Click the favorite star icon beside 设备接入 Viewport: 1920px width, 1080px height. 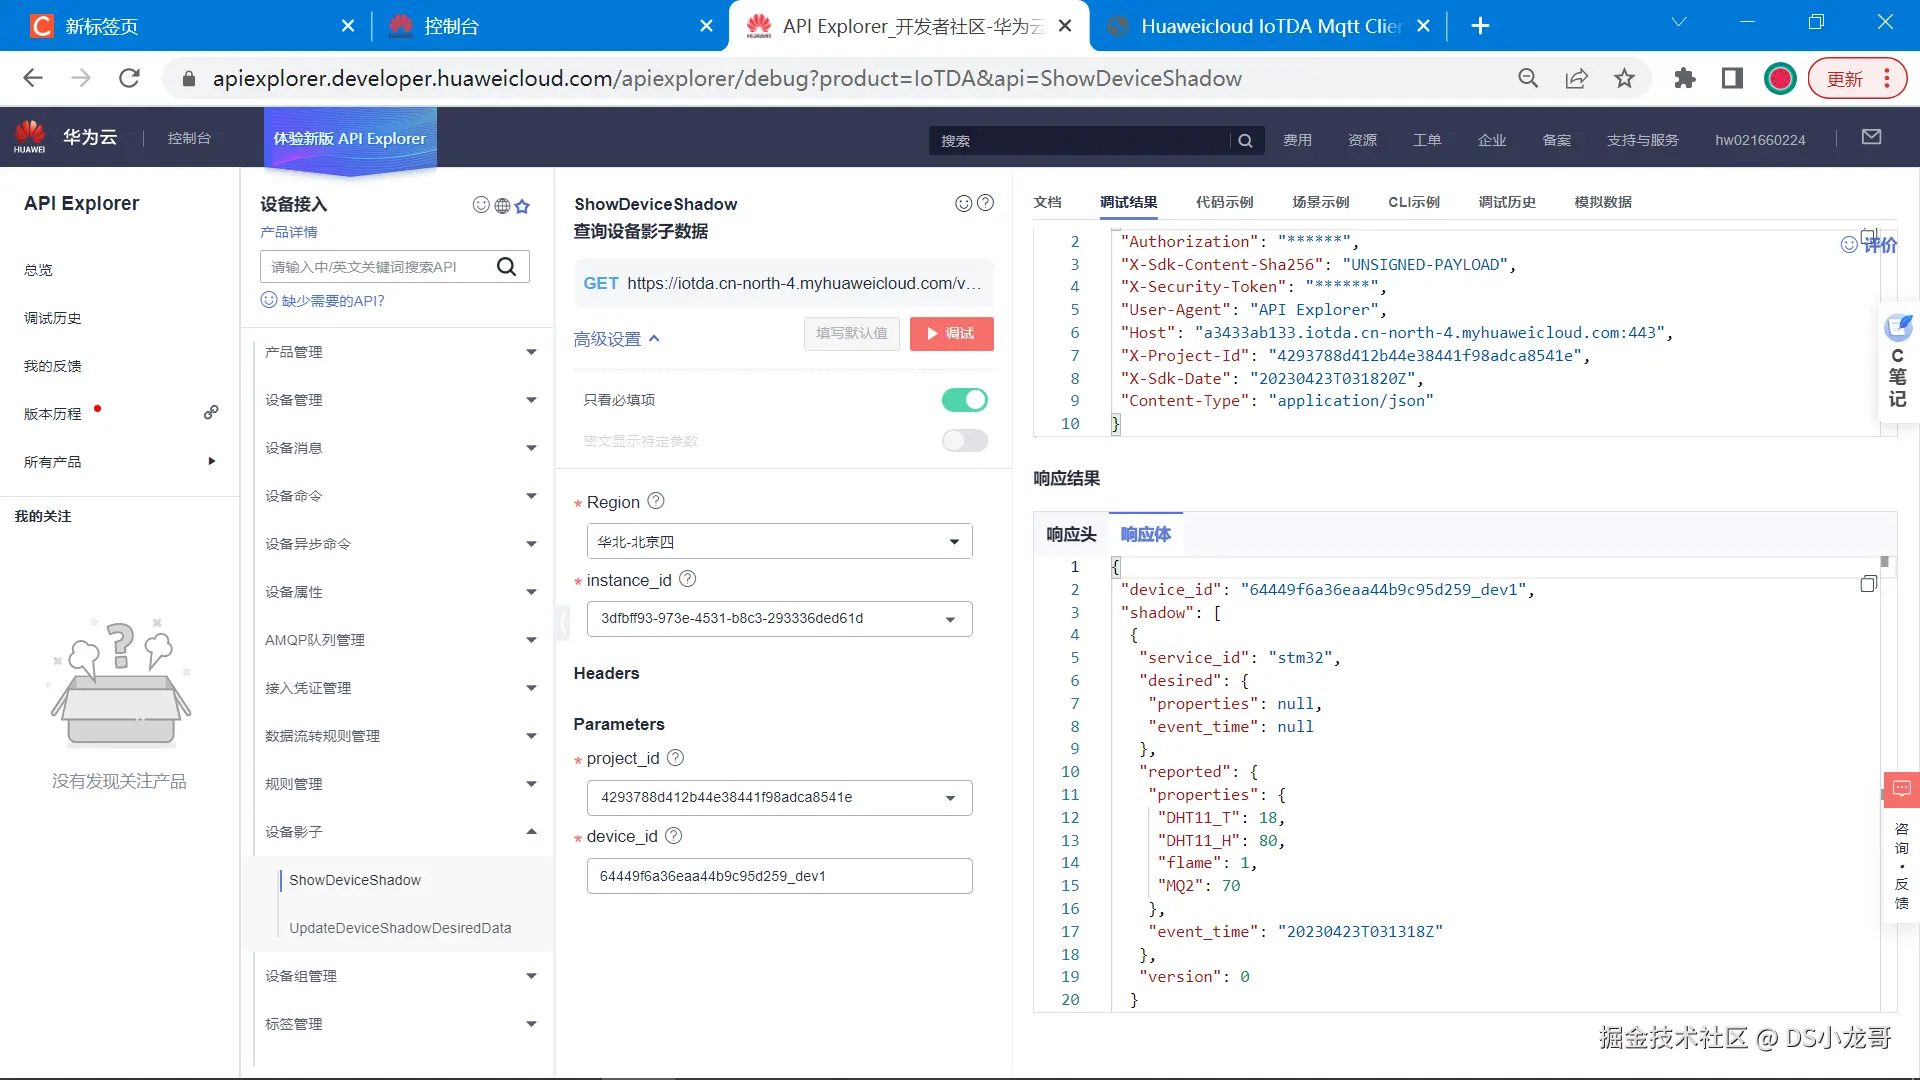(x=522, y=206)
